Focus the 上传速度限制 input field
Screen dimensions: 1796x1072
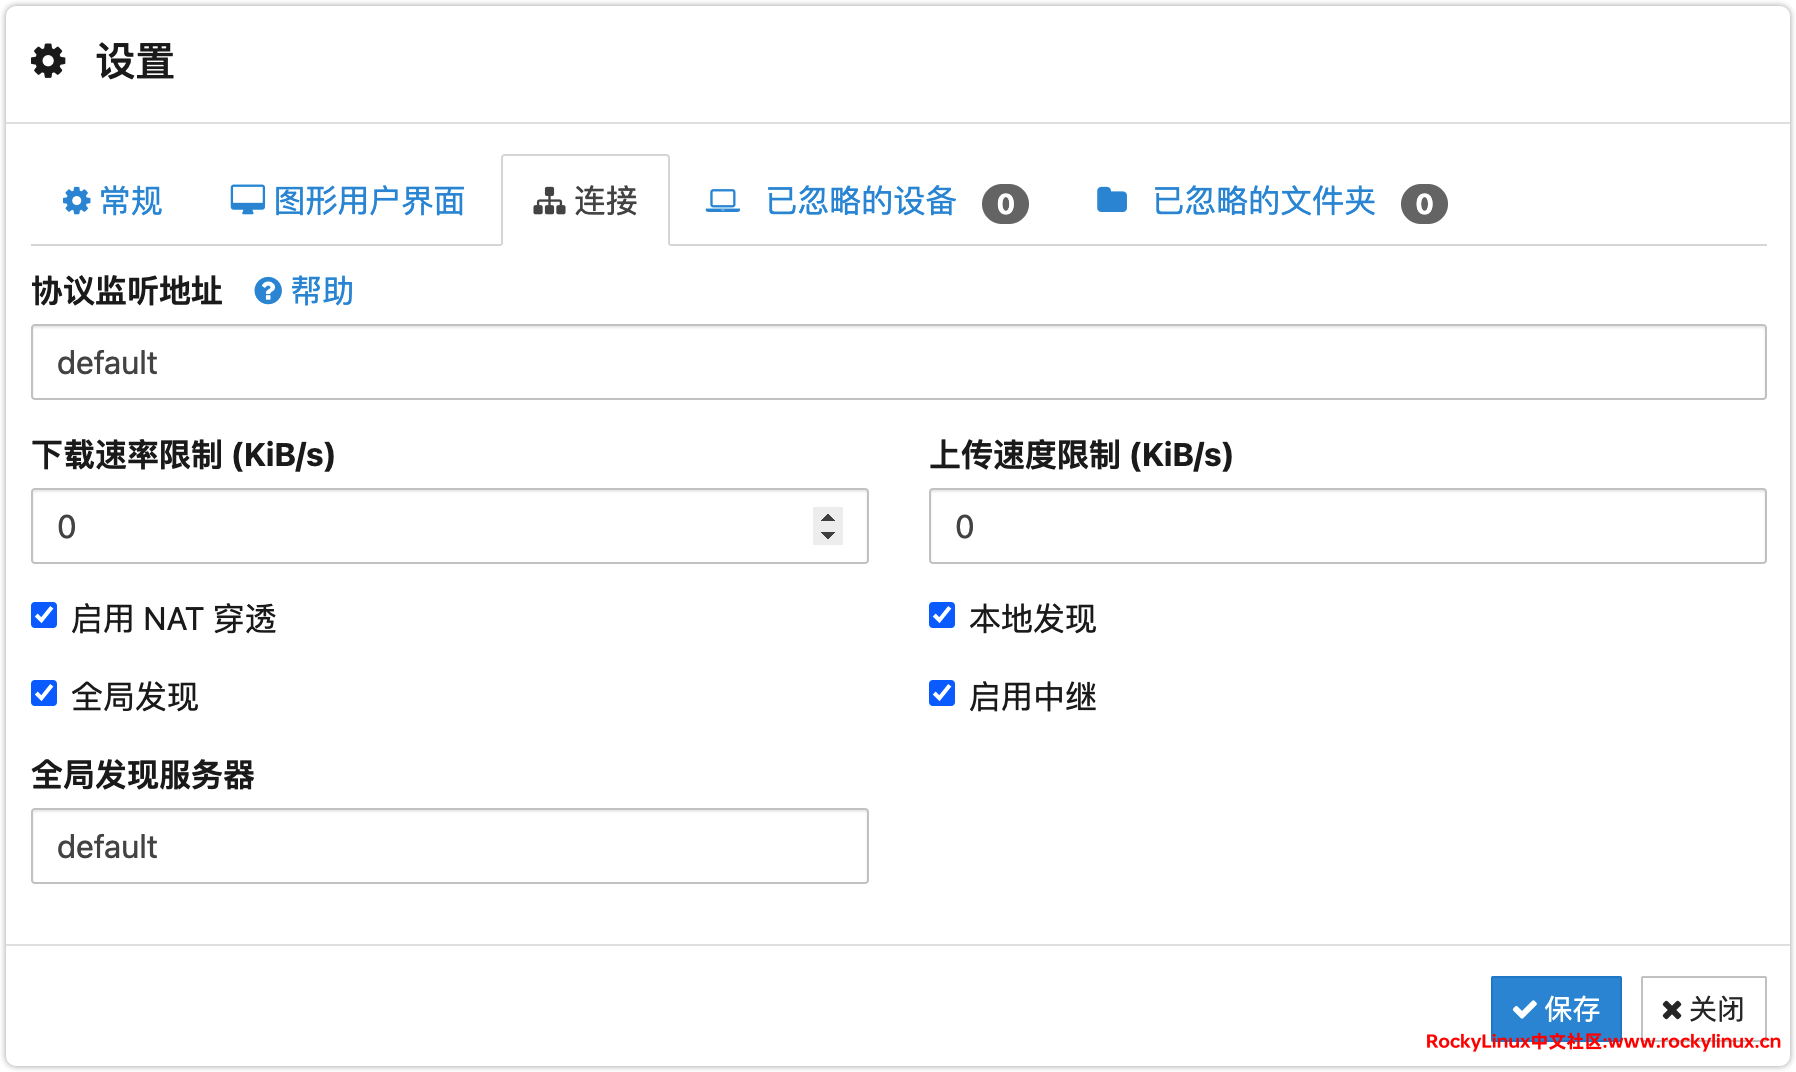pyautogui.click(x=1347, y=526)
